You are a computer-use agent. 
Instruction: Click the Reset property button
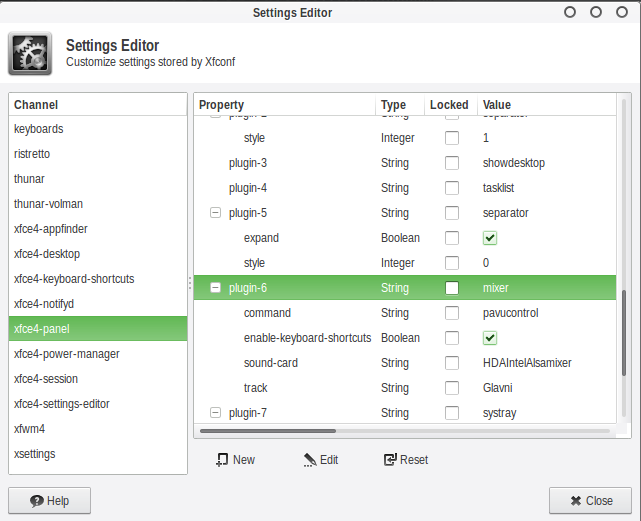405,460
